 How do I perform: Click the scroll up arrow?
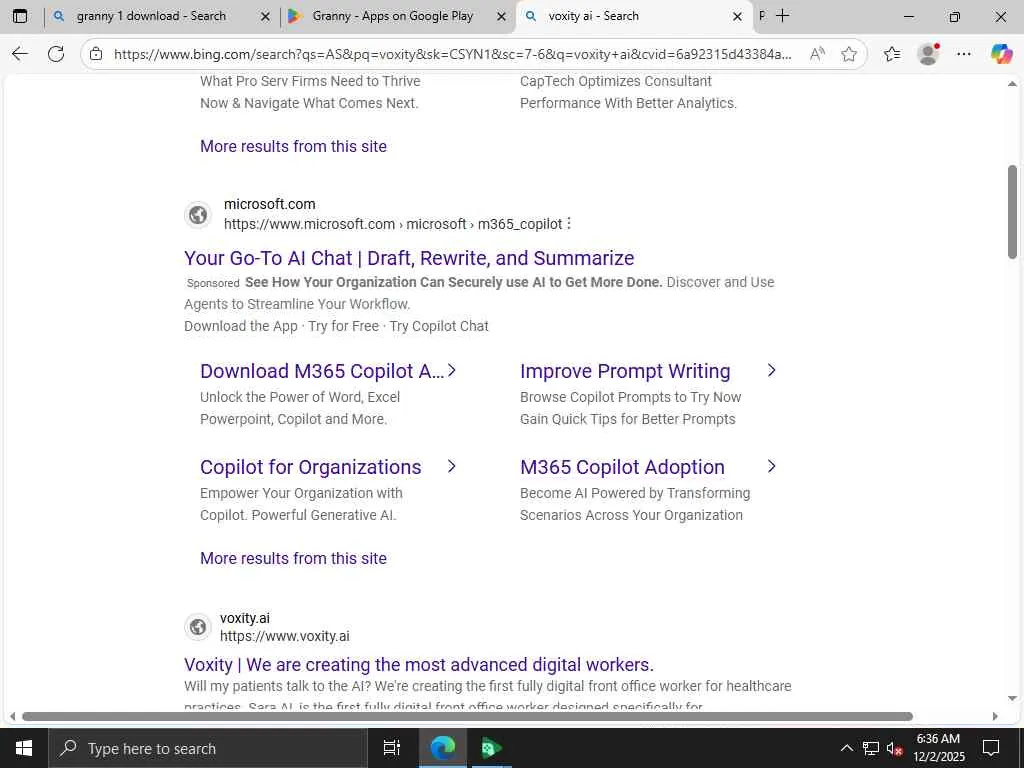pos(1012,84)
